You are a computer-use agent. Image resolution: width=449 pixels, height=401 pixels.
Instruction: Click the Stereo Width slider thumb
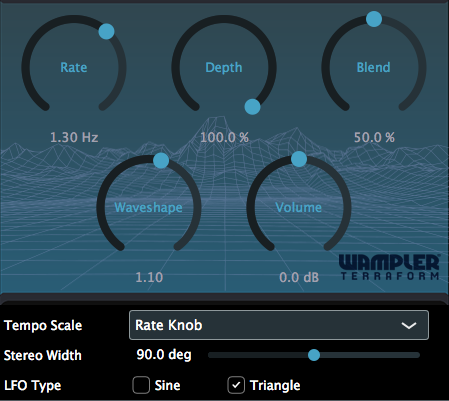[314, 355]
